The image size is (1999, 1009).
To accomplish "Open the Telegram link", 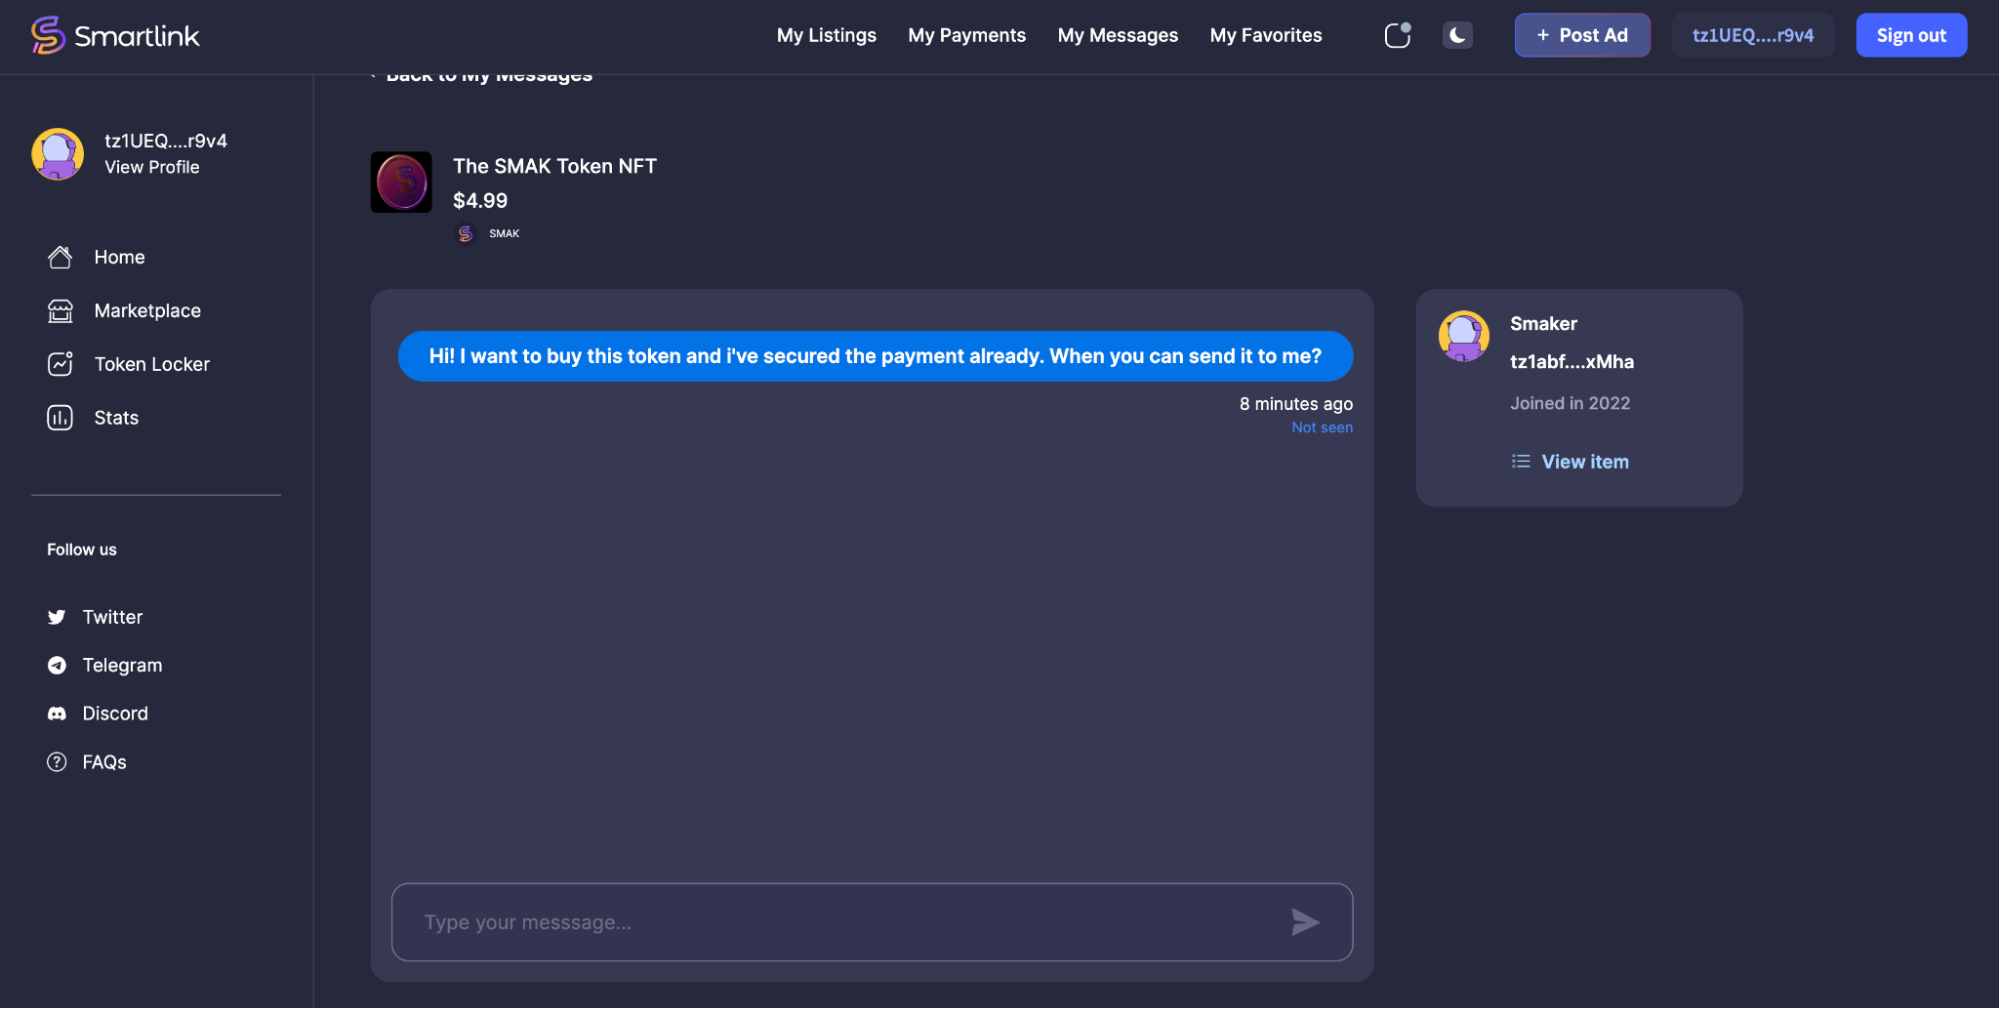I will [122, 665].
